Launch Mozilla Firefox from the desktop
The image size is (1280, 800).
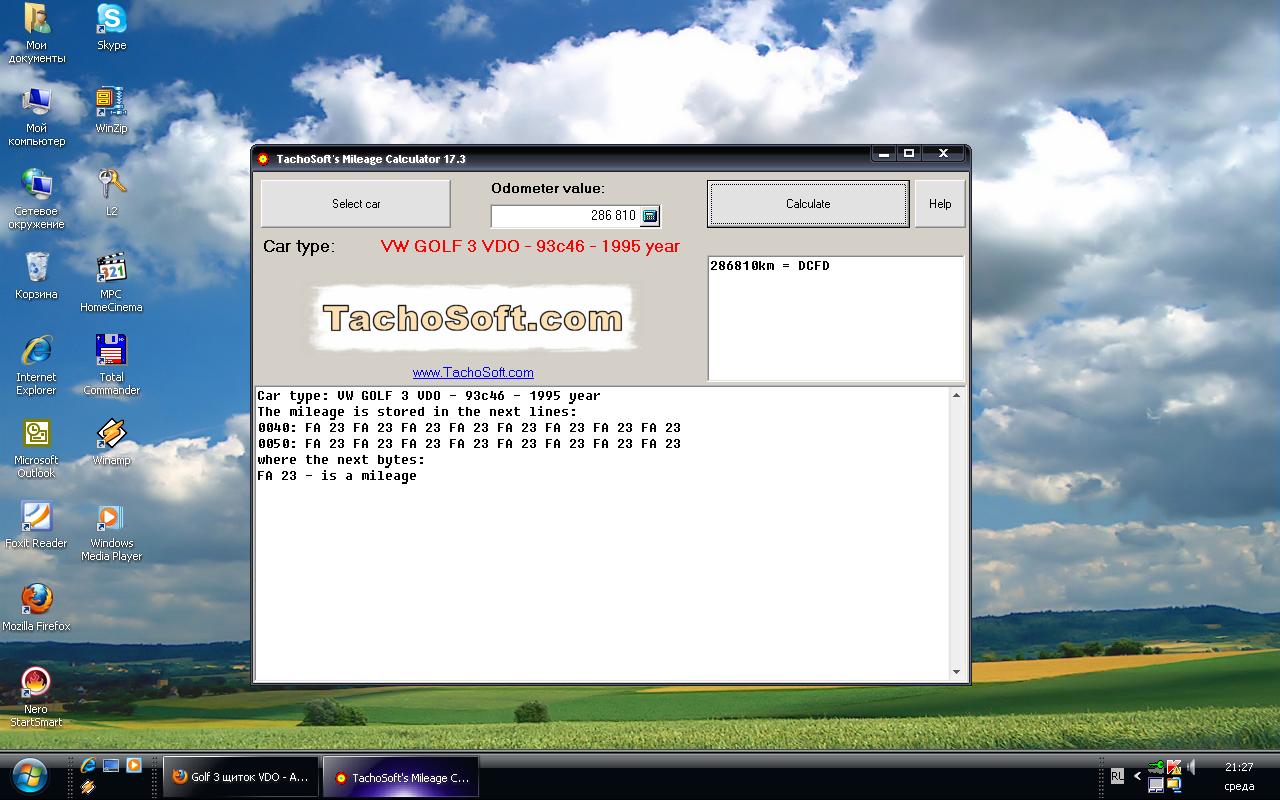37,608
